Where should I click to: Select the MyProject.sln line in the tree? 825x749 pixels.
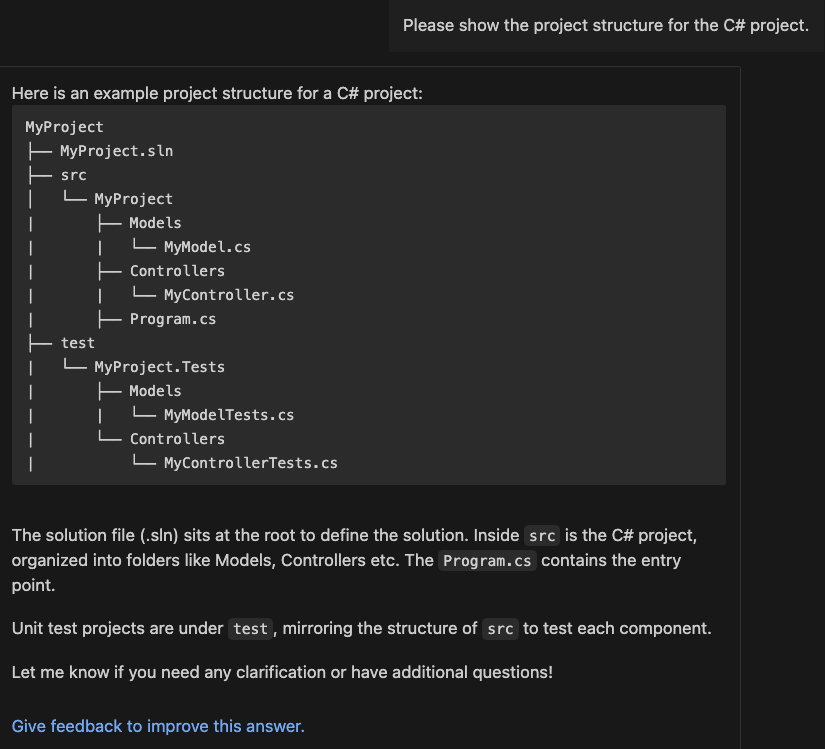click(116, 151)
